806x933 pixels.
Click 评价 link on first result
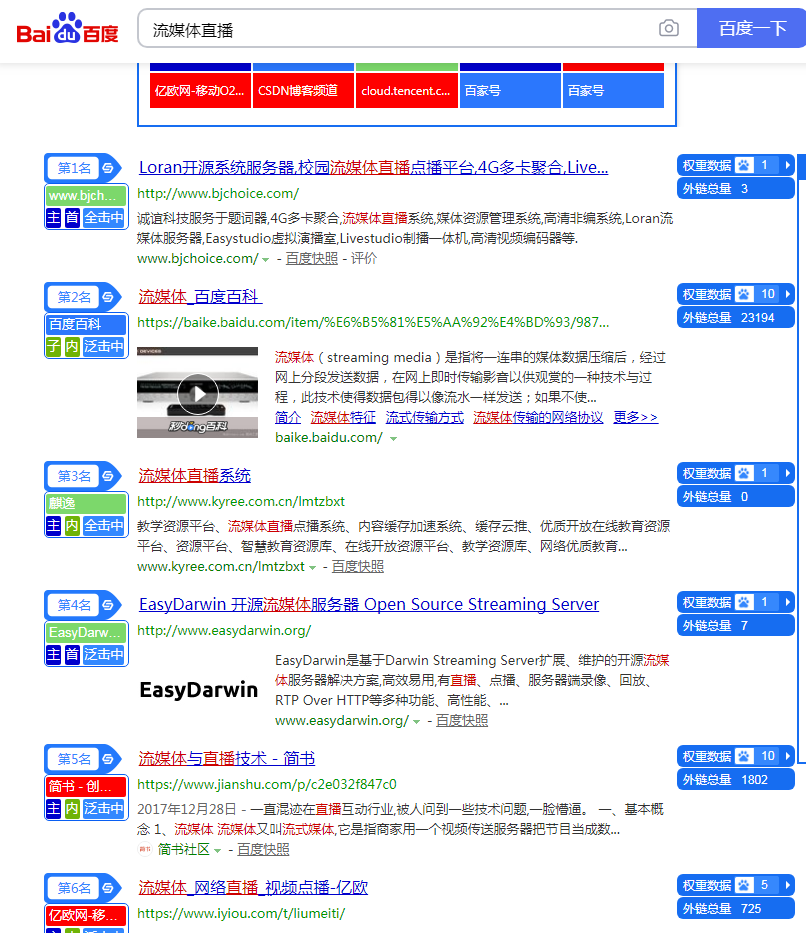coord(363,259)
